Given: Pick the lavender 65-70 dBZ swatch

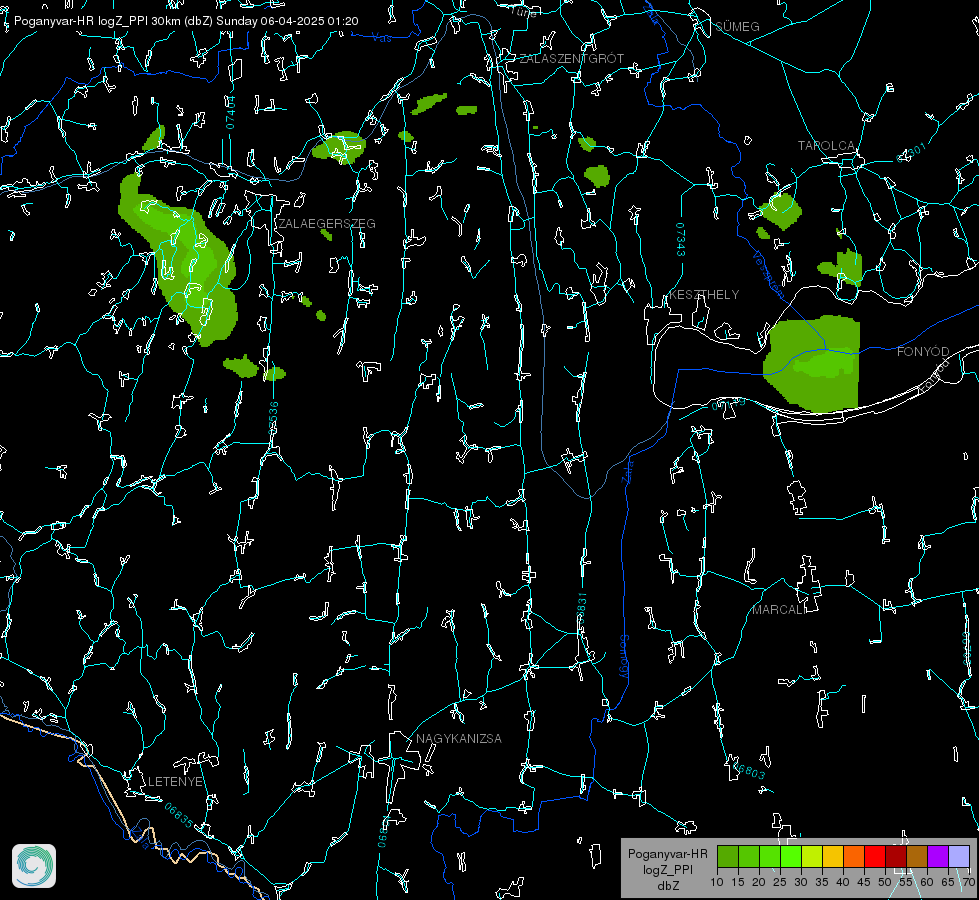Looking at the screenshot, I should point(959,856).
